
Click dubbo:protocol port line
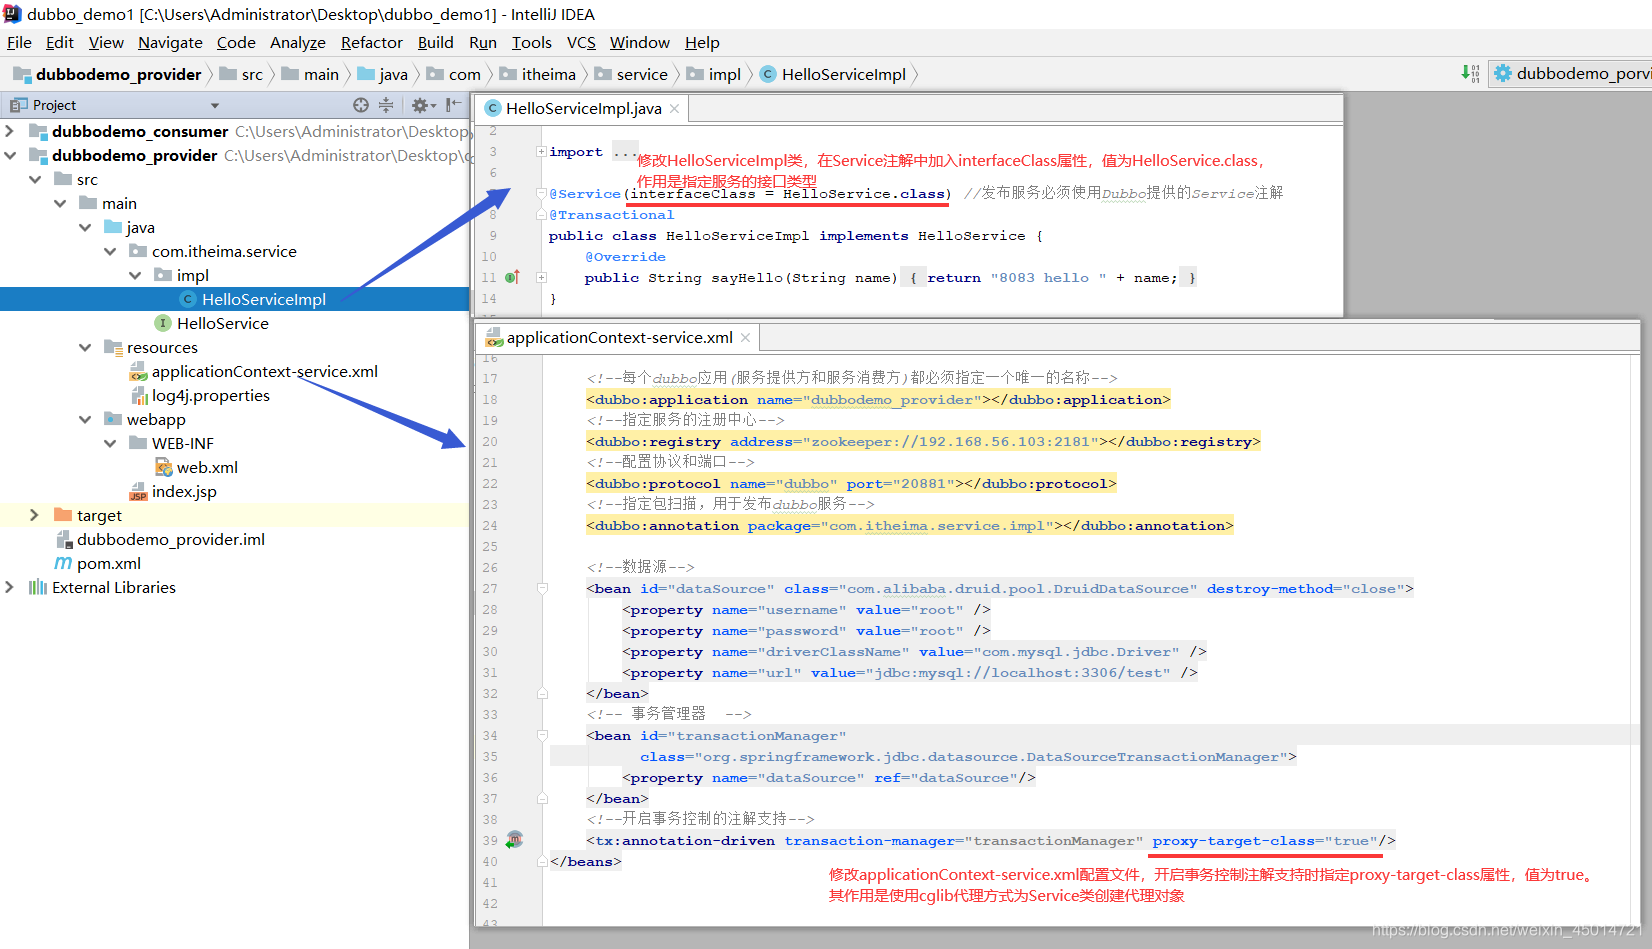coord(851,483)
